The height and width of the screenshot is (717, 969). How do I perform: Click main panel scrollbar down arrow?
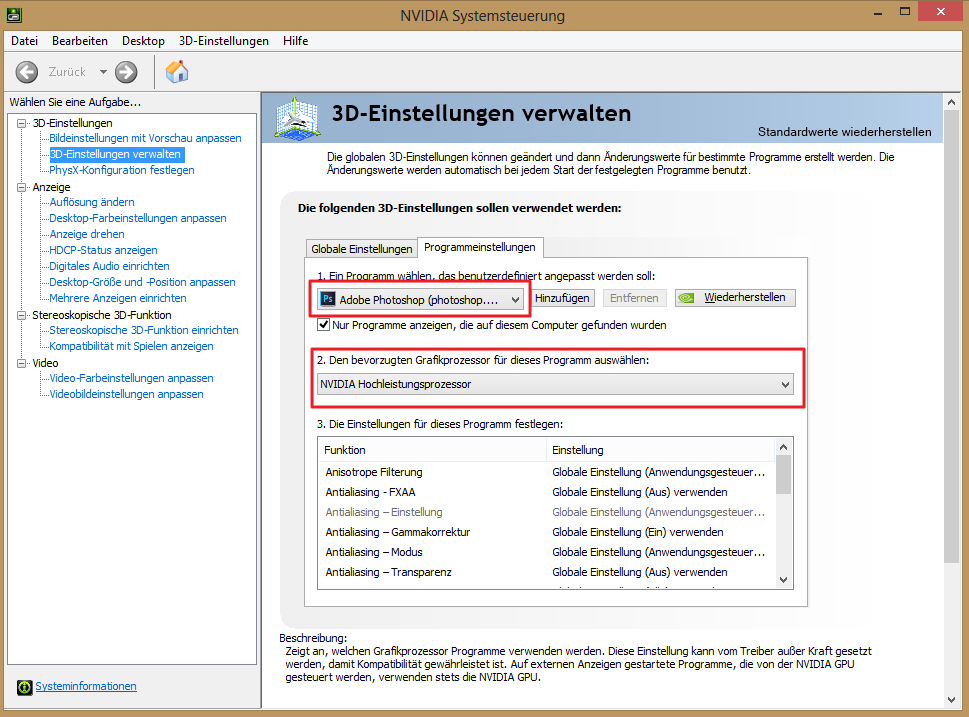[x=952, y=700]
